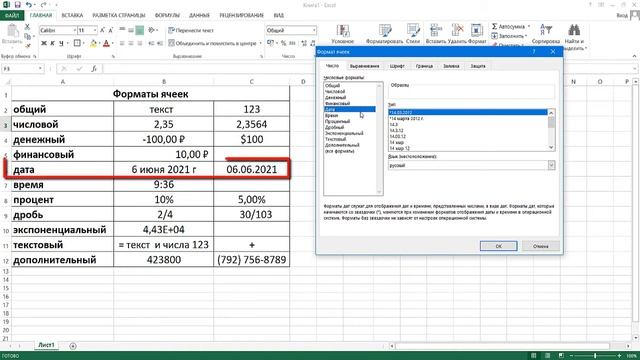Apply italic formatting (К)
This screenshot has height=360, width=640.
(52, 43)
